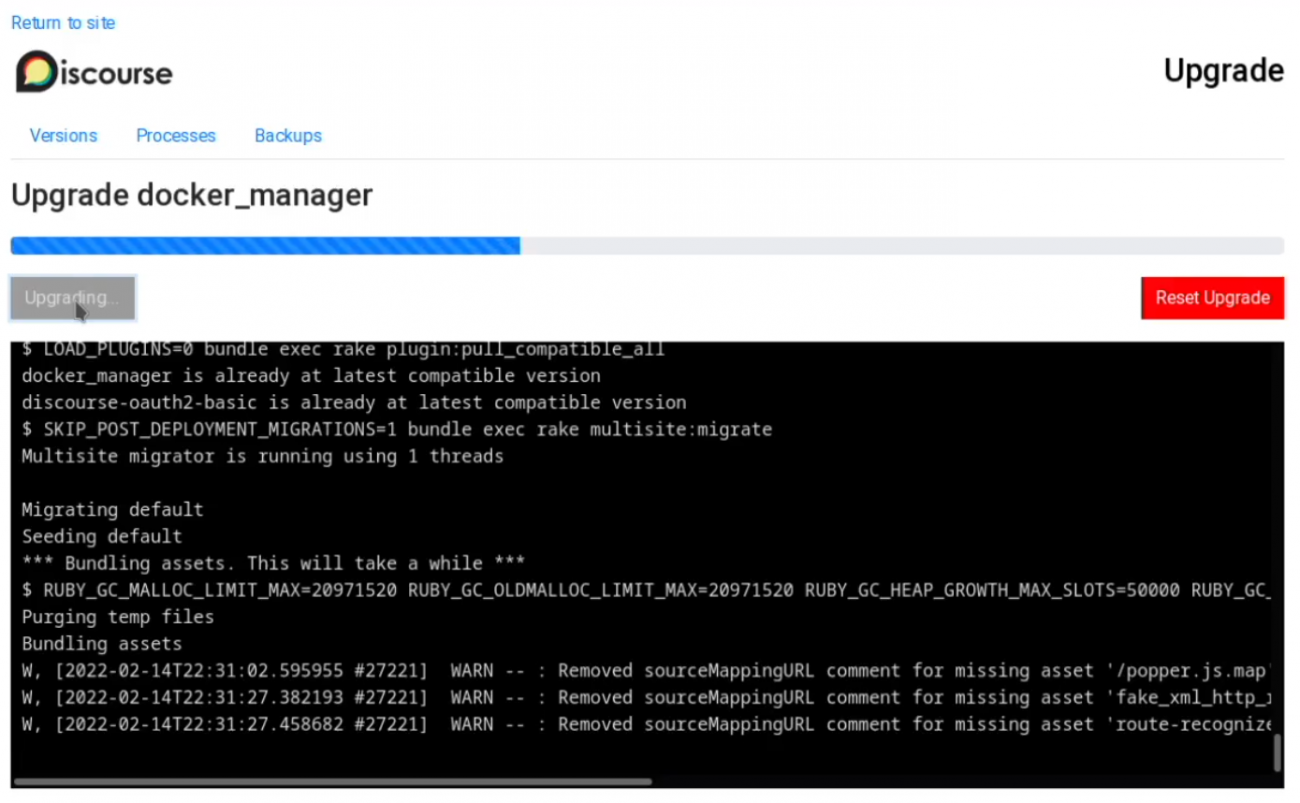Click the red Reset Upgrade button
This screenshot has height=803, width=1300.
(1212, 298)
